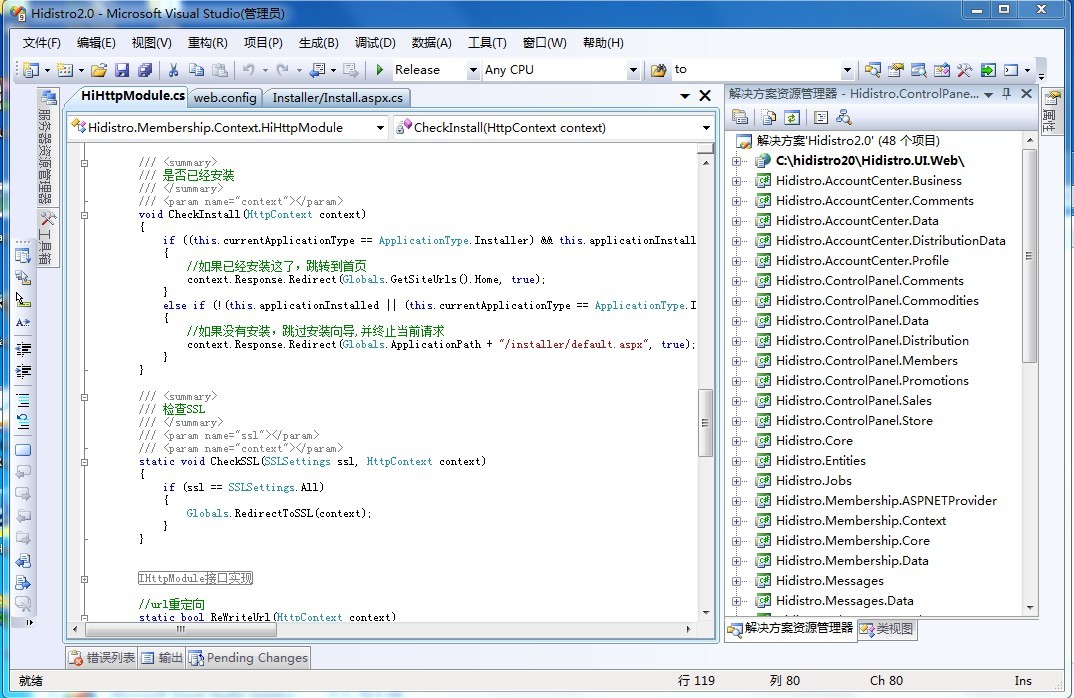Click the Increase Indent icon
Screen dimensions: 1074x698
(x=23, y=372)
